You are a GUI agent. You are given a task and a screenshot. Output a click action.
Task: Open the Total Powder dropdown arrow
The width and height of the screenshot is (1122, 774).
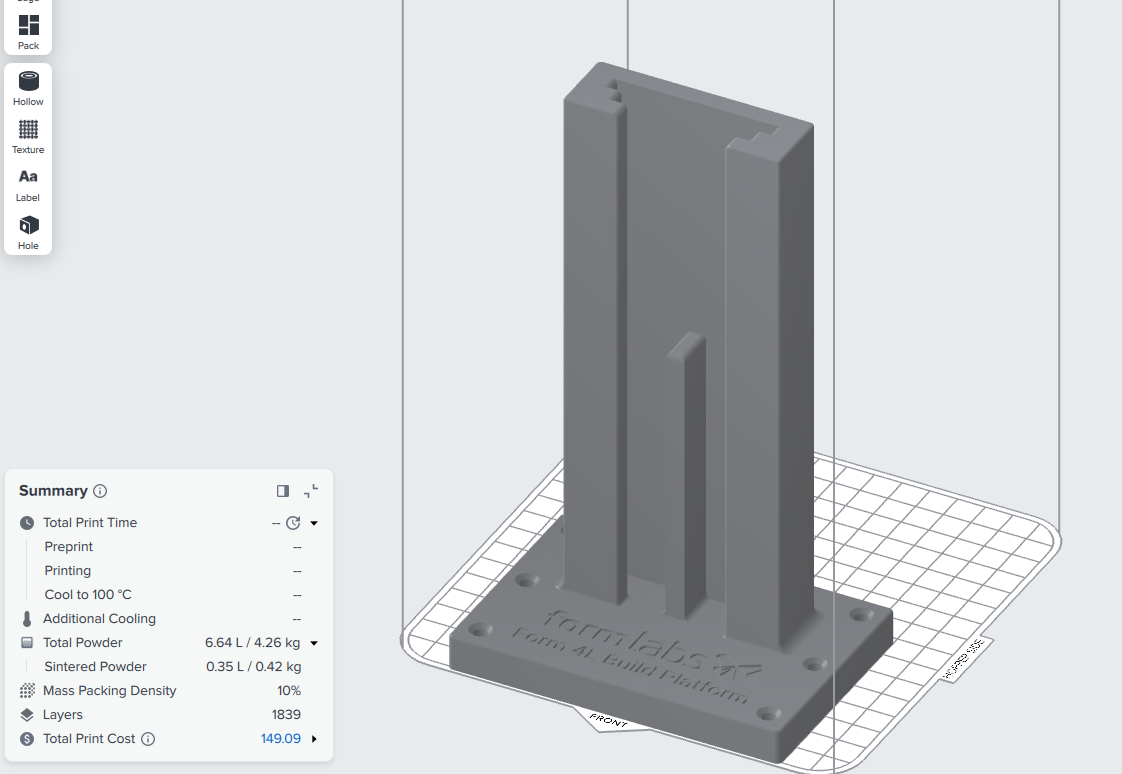[x=313, y=642]
